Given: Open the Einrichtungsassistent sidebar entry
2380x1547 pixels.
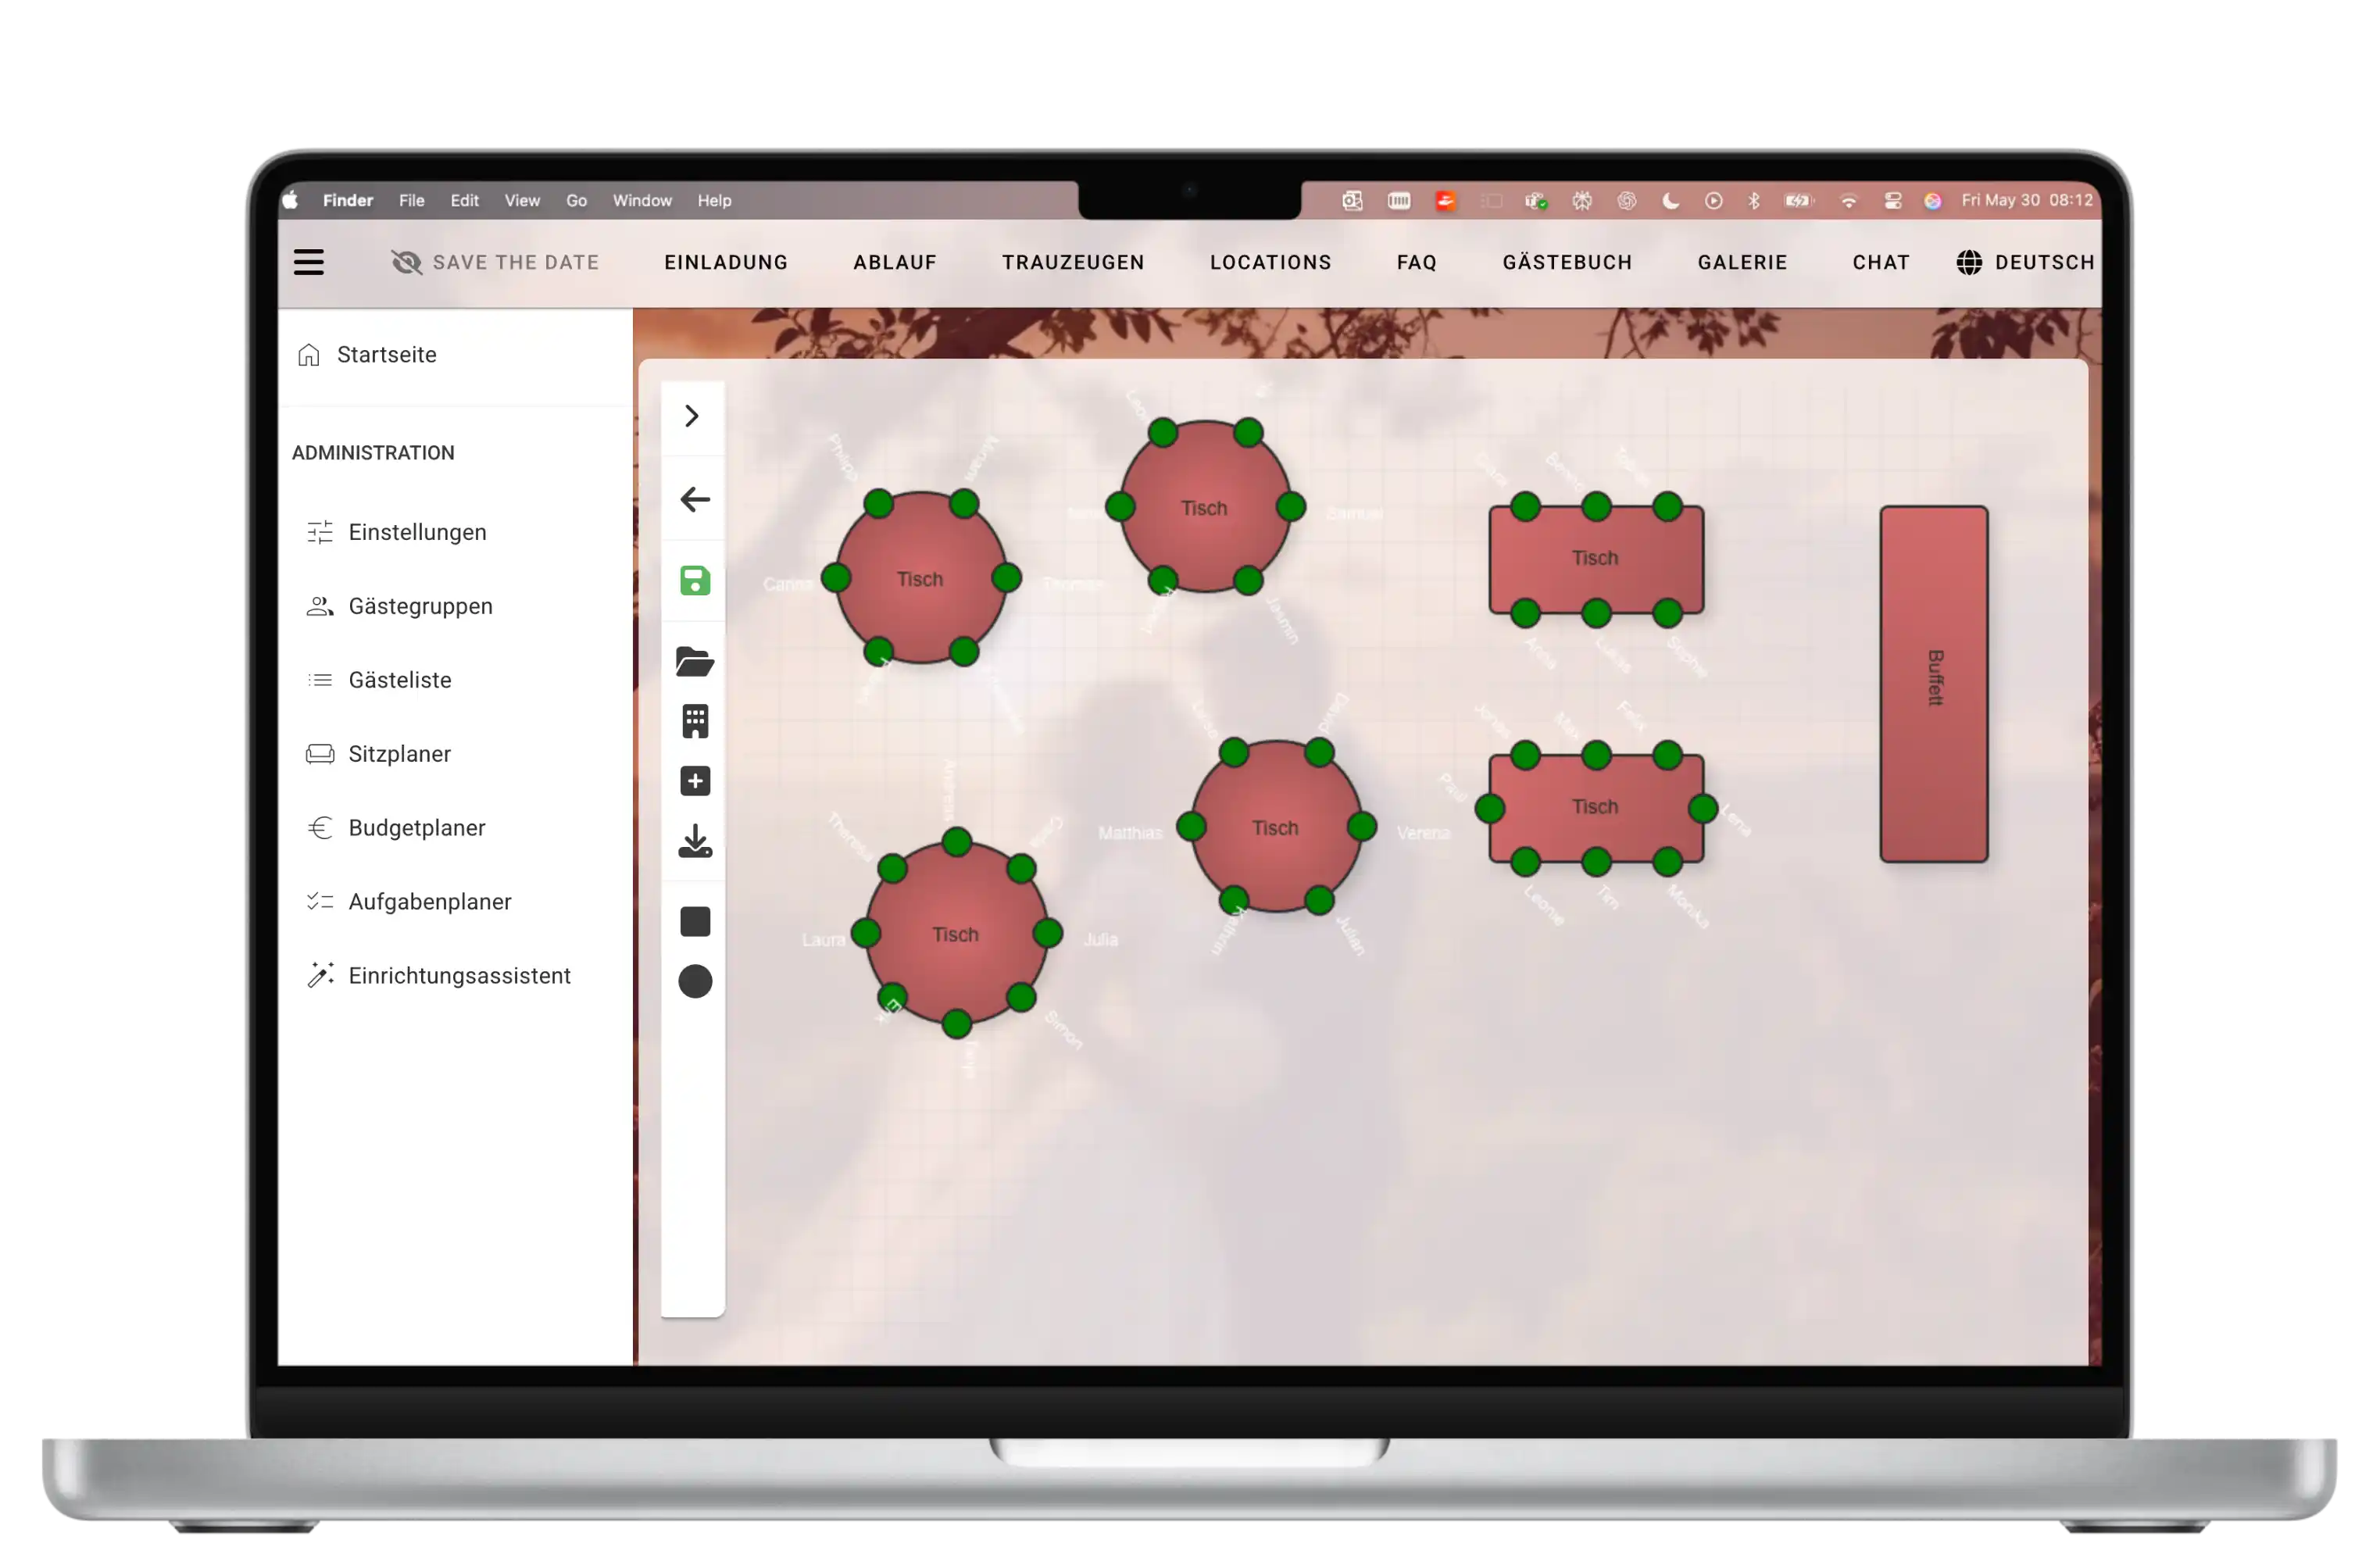Looking at the screenshot, I should pos(459,976).
